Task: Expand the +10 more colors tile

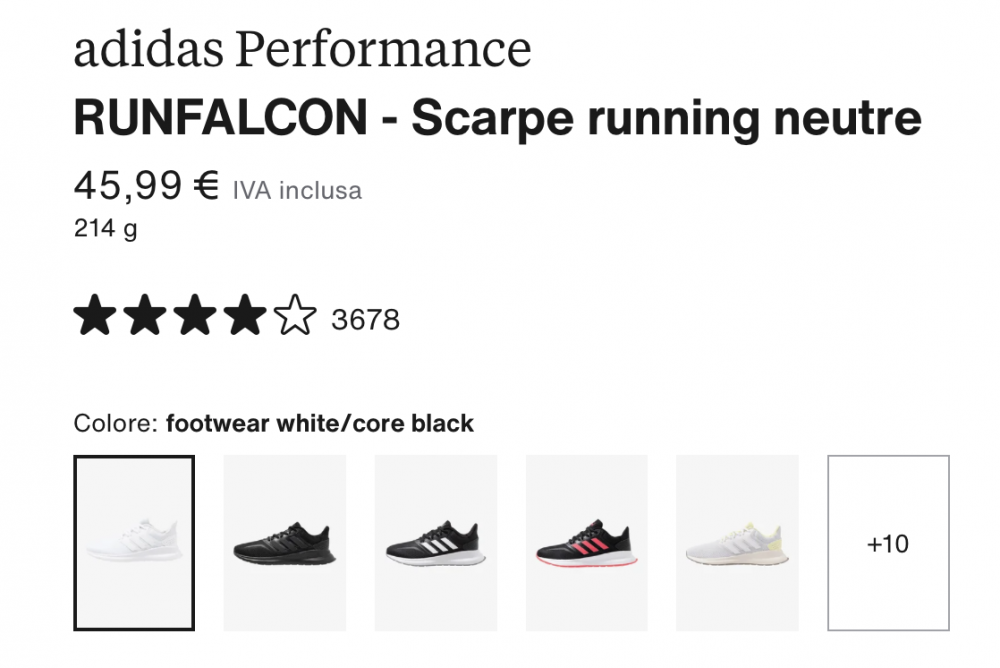Action: coord(888,543)
